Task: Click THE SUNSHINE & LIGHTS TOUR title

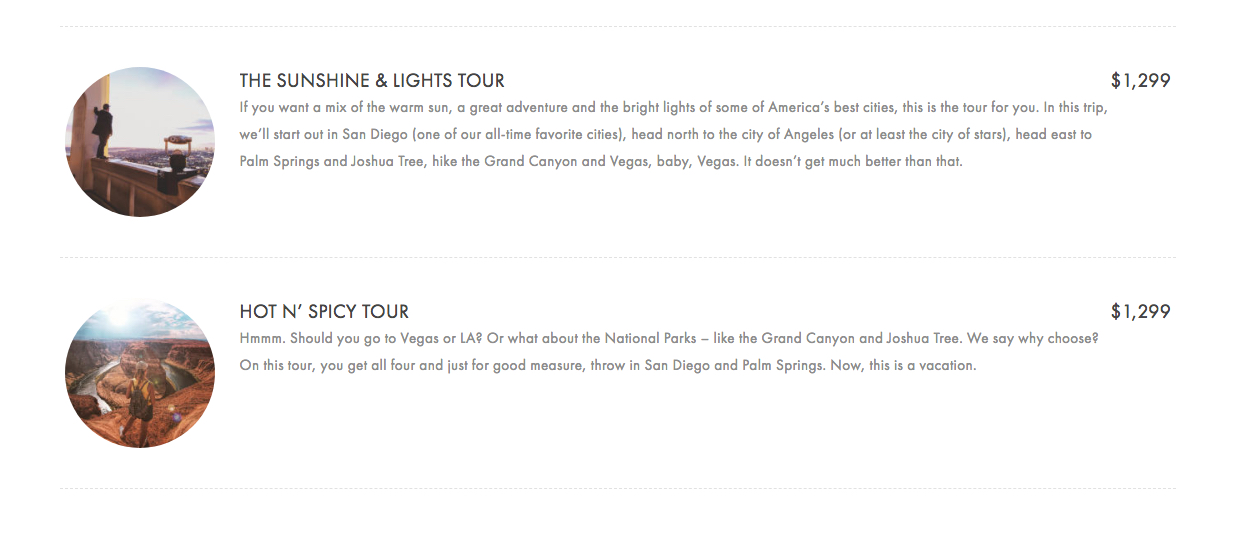Action: click(x=372, y=81)
